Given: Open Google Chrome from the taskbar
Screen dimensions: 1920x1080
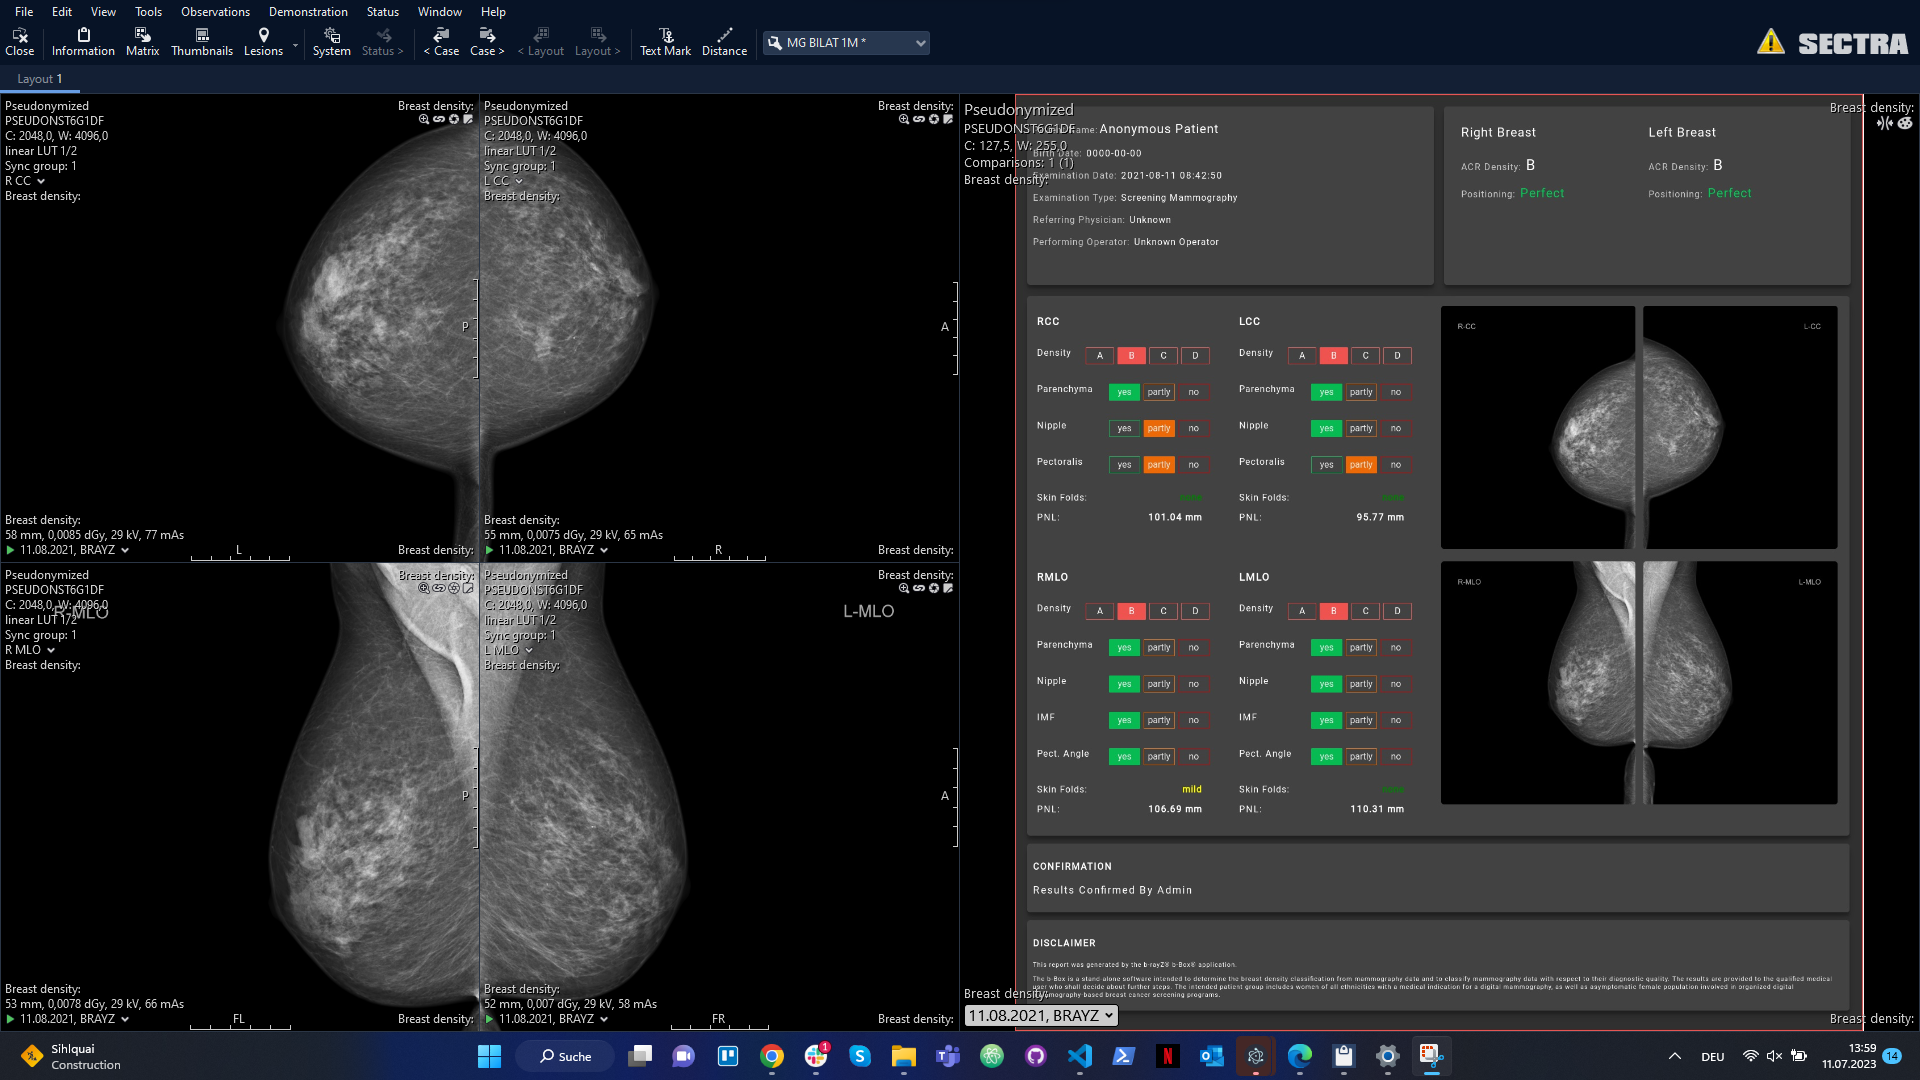Looking at the screenshot, I should click(771, 1056).
